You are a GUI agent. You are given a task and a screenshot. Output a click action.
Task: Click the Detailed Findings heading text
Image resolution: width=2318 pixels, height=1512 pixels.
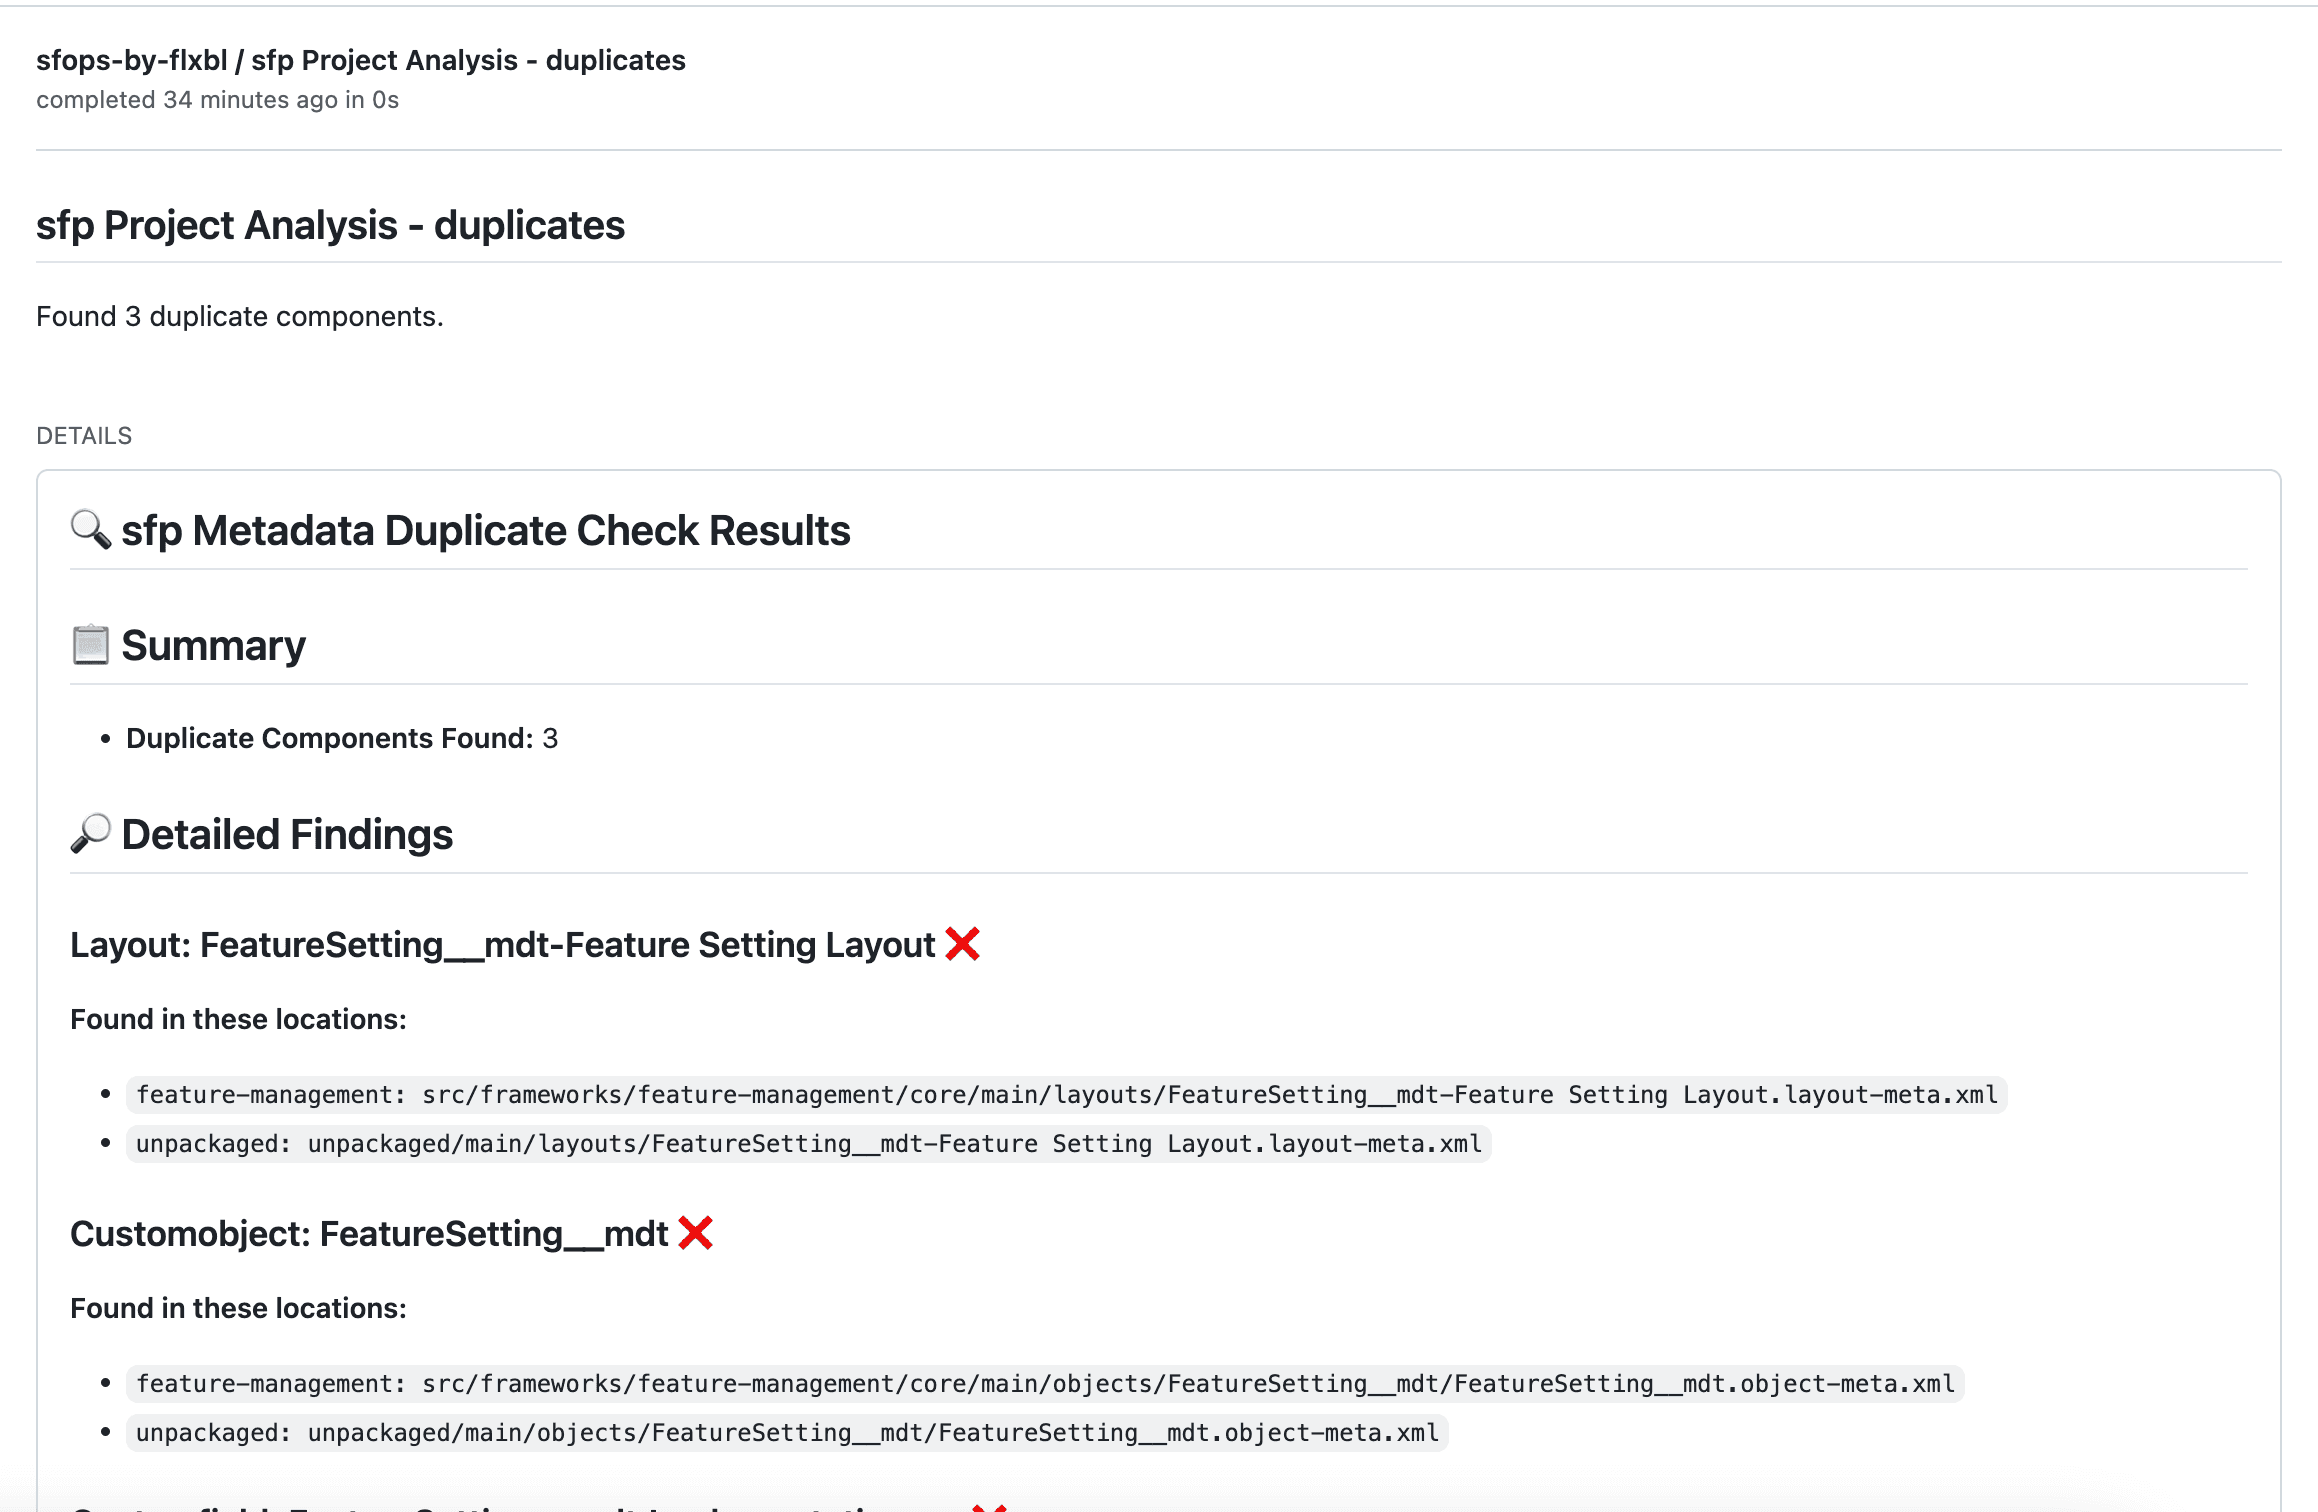point(287,834)
